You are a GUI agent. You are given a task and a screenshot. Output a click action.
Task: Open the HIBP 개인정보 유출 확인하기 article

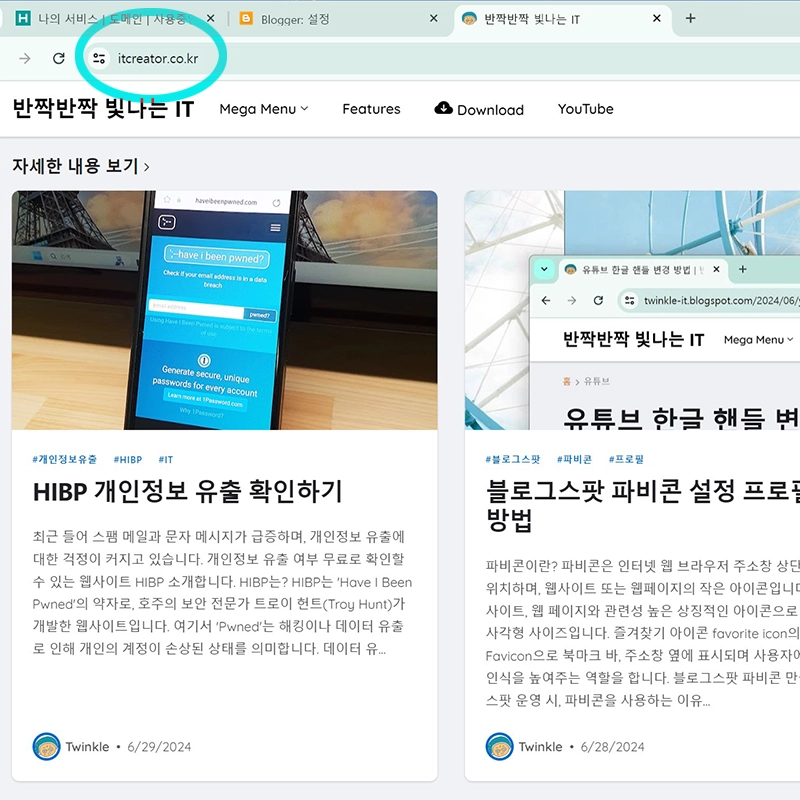[184, 493]
